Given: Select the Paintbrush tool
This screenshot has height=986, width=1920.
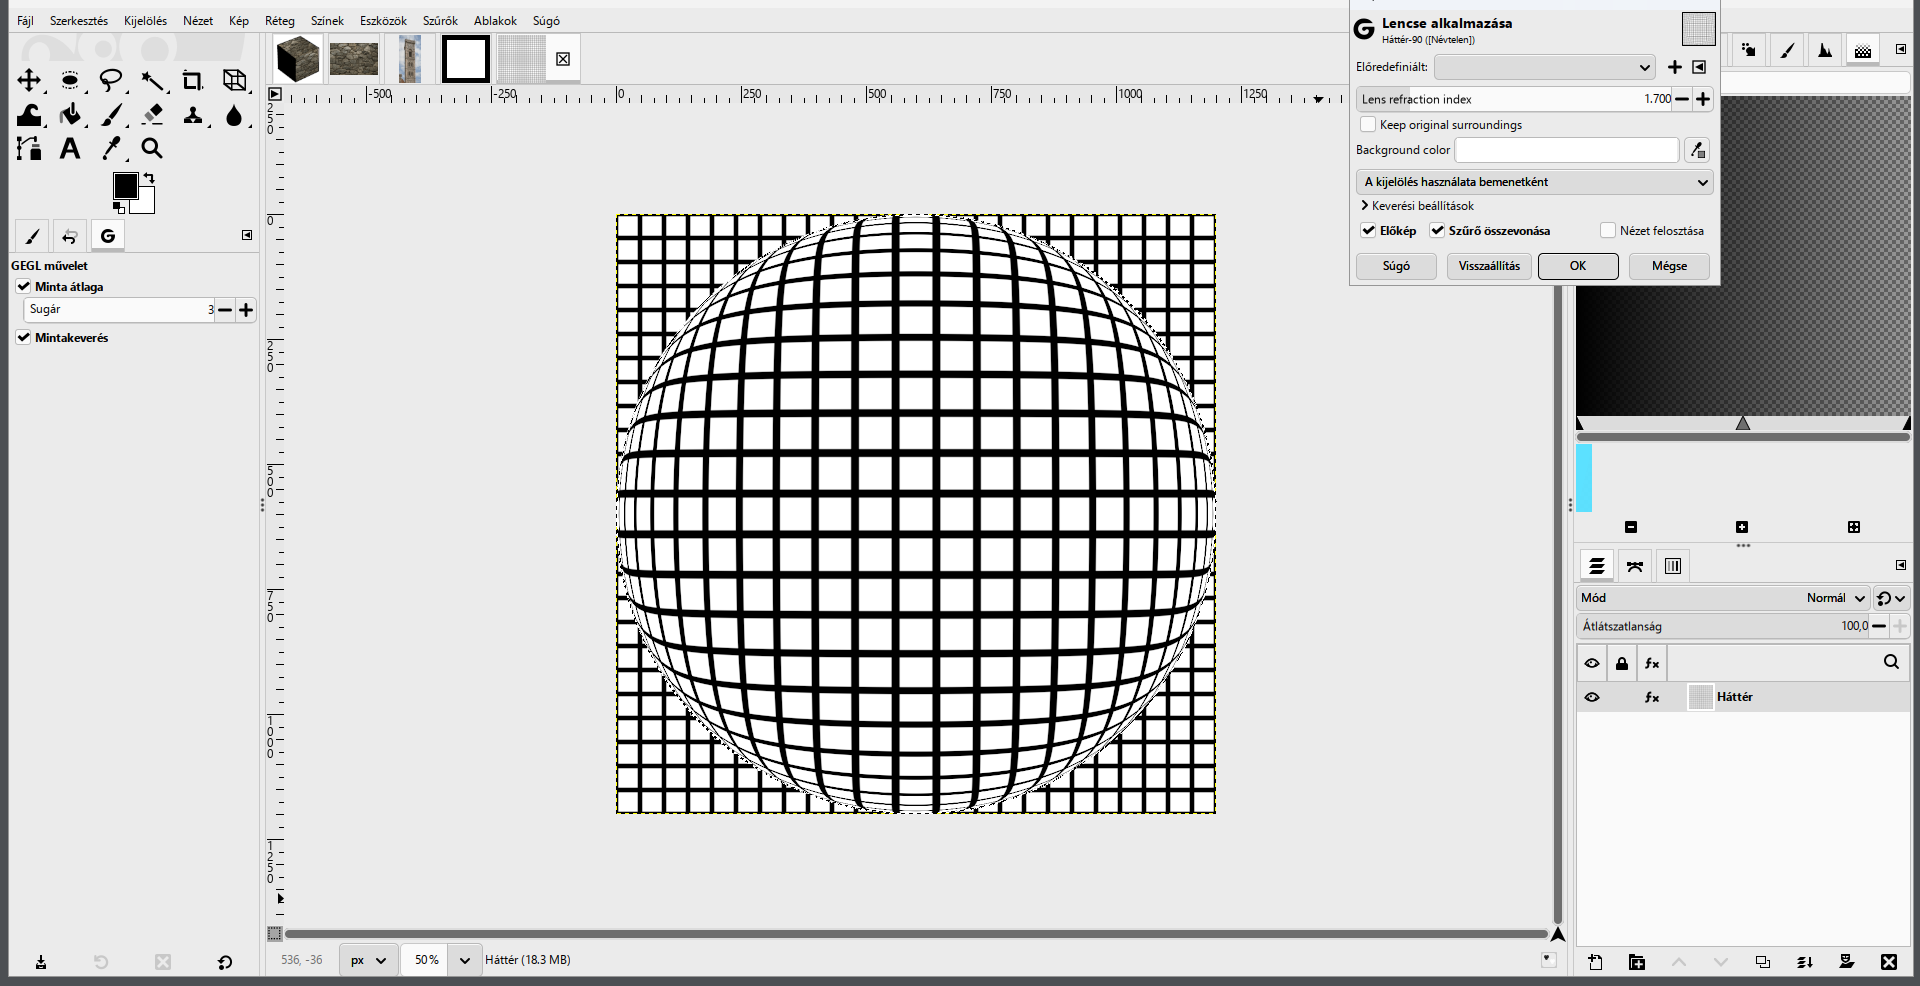Looking at the screenshot, I should [111, 115].
